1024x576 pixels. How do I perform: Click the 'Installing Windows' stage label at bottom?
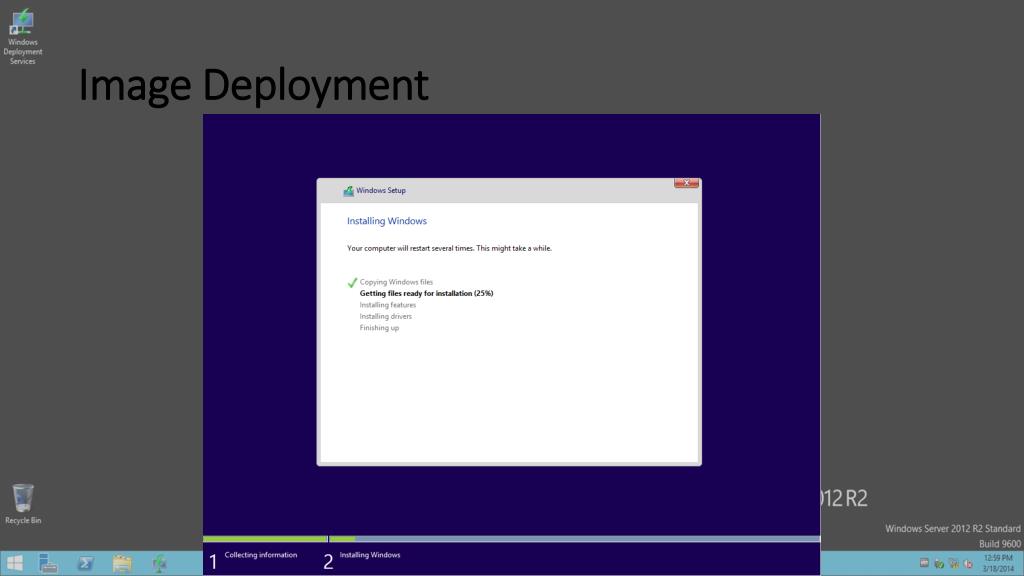pyautogui.click(x=370, y=554)
